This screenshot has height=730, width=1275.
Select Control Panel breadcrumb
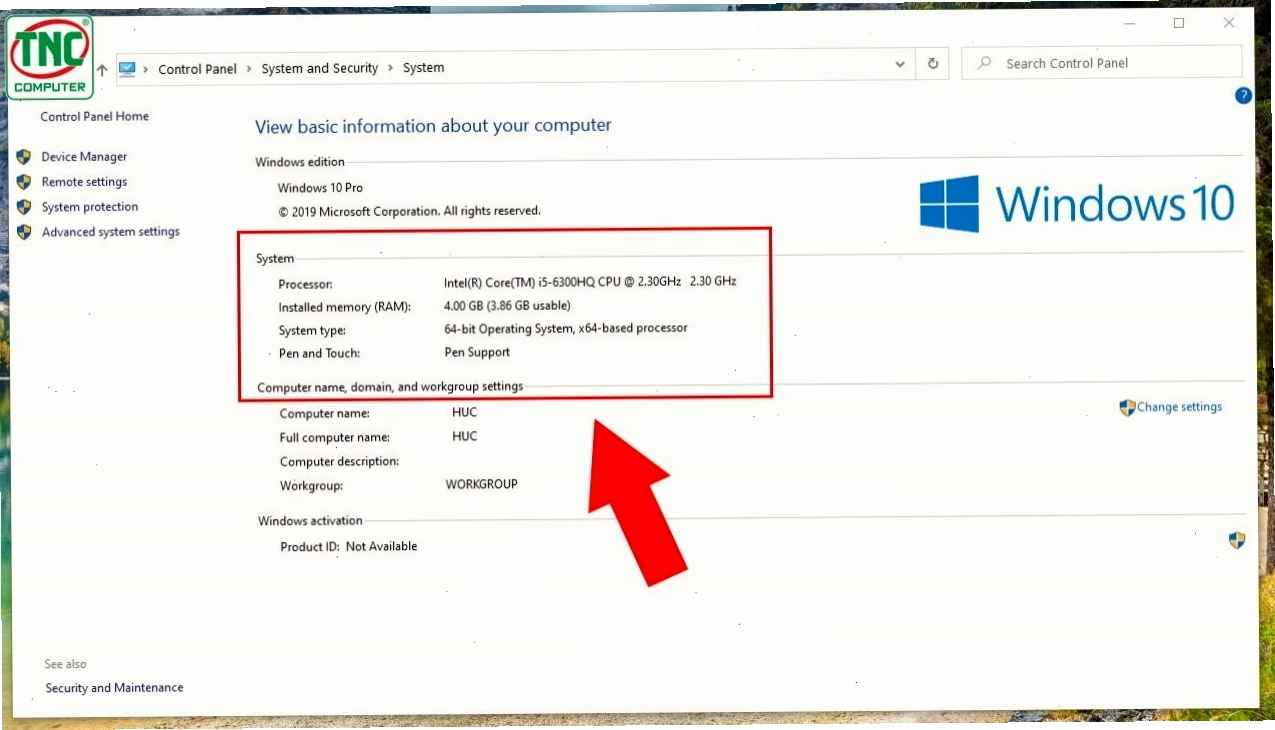197,69
